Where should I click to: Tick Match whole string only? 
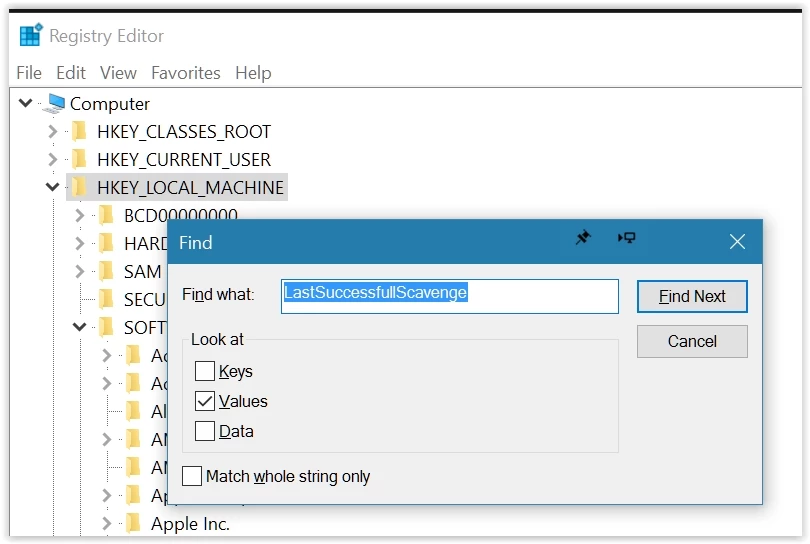[x=192, y=476]
